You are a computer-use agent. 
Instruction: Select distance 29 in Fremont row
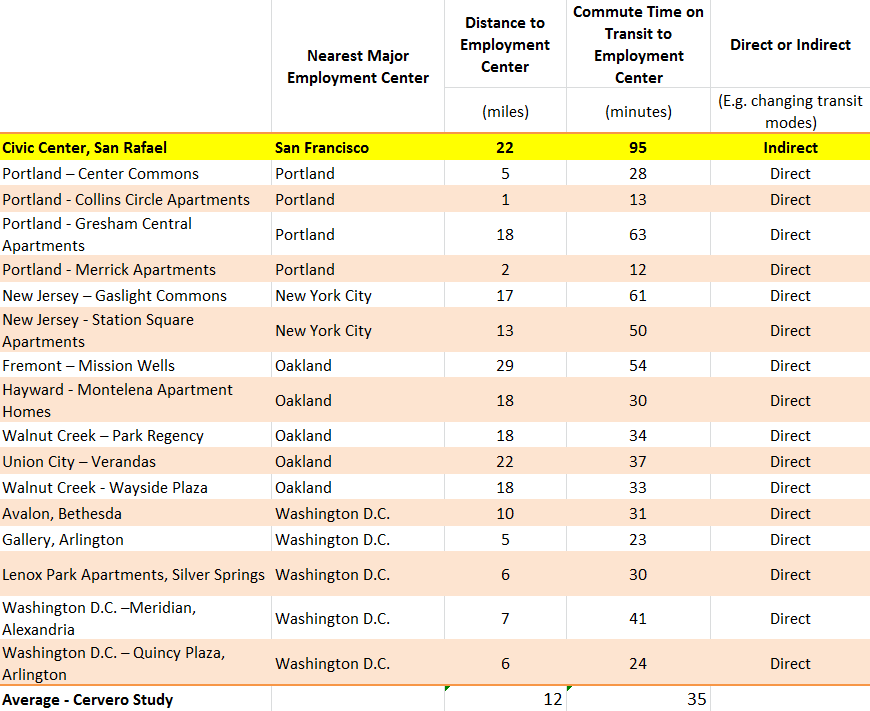pos(505,366)
